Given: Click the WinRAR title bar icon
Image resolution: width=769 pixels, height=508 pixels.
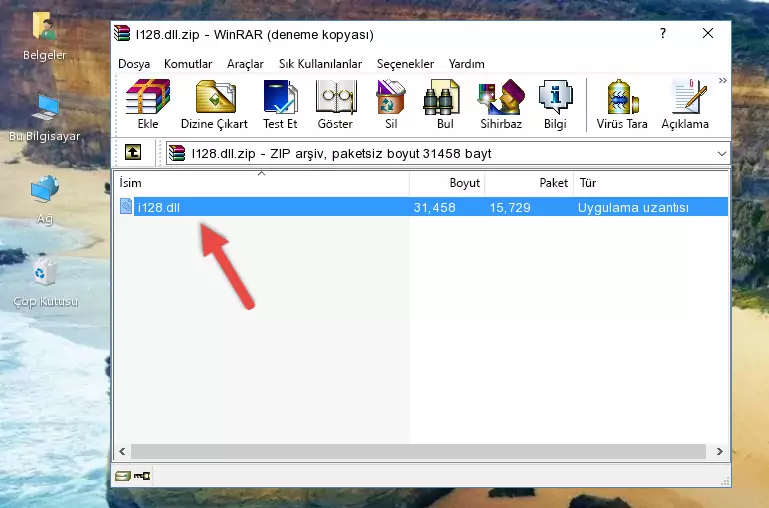Looking at the screenshot, I should [x=122, y=33].
